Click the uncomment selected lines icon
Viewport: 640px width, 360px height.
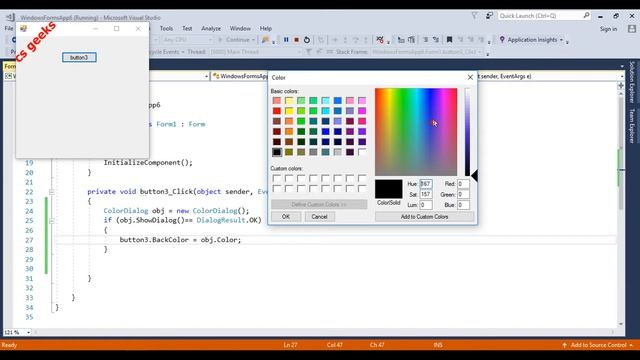tap(436, 40)
